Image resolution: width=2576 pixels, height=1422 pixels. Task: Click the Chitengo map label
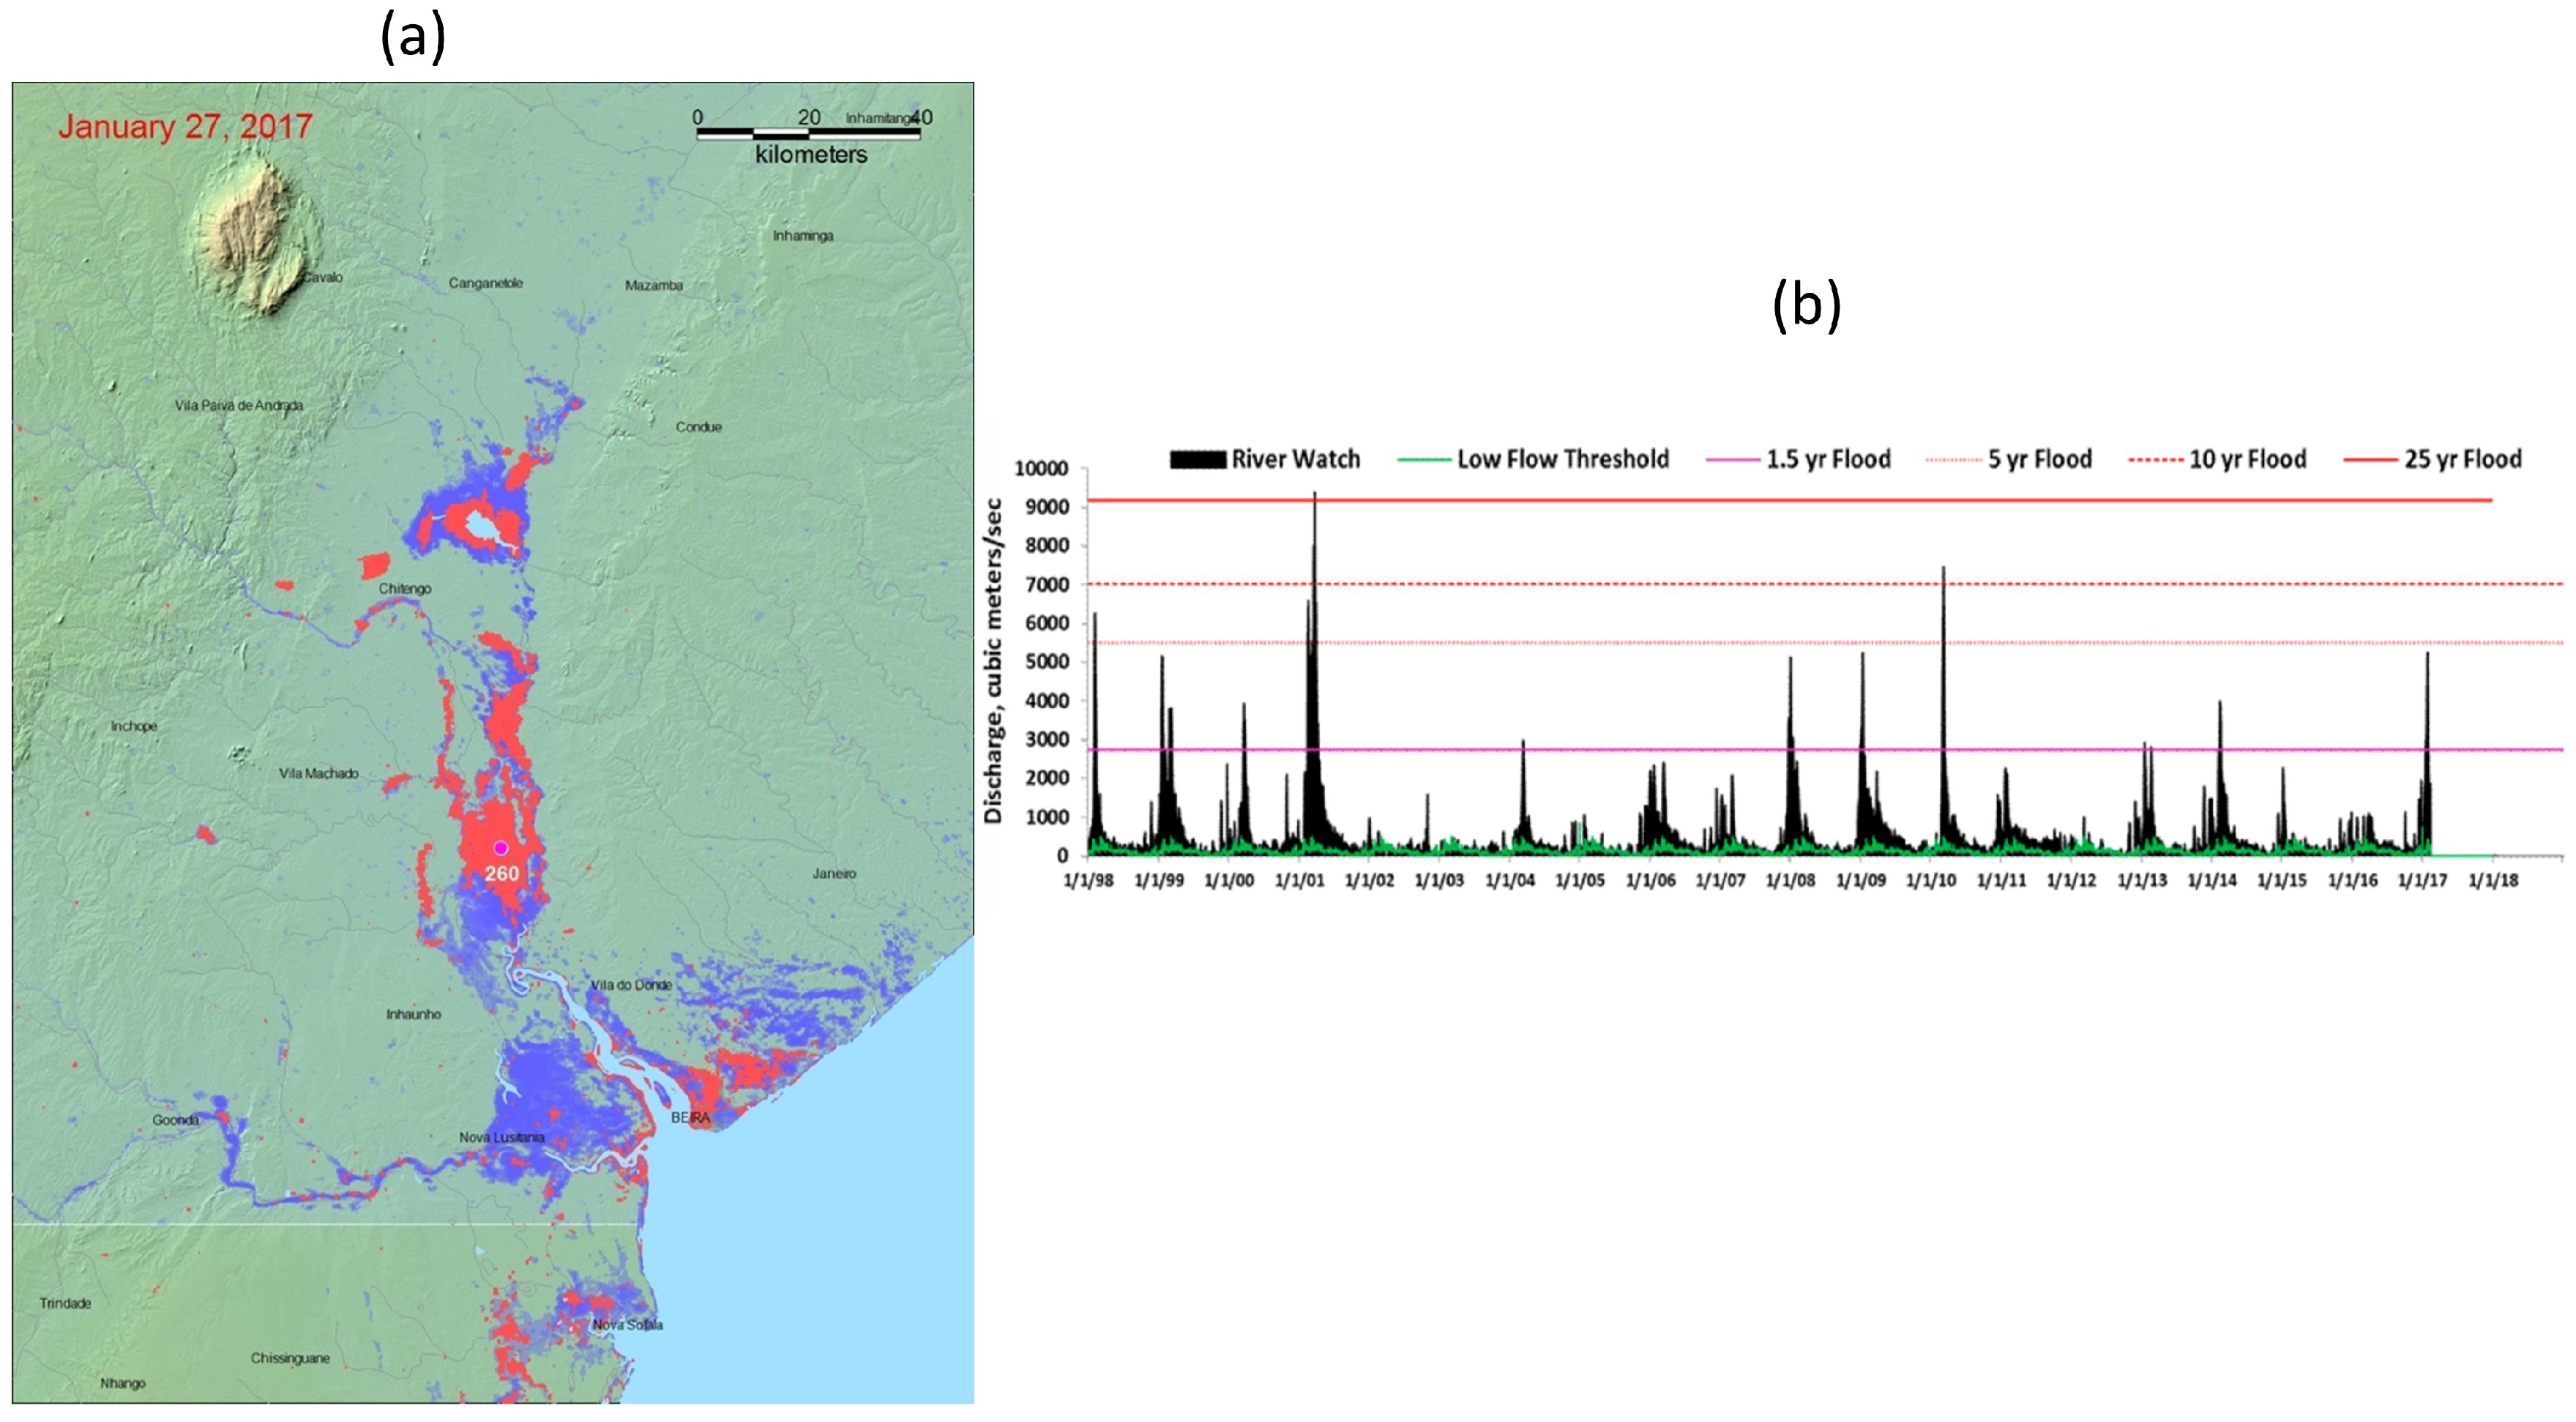pyautogui.click(x=405, y=588)
